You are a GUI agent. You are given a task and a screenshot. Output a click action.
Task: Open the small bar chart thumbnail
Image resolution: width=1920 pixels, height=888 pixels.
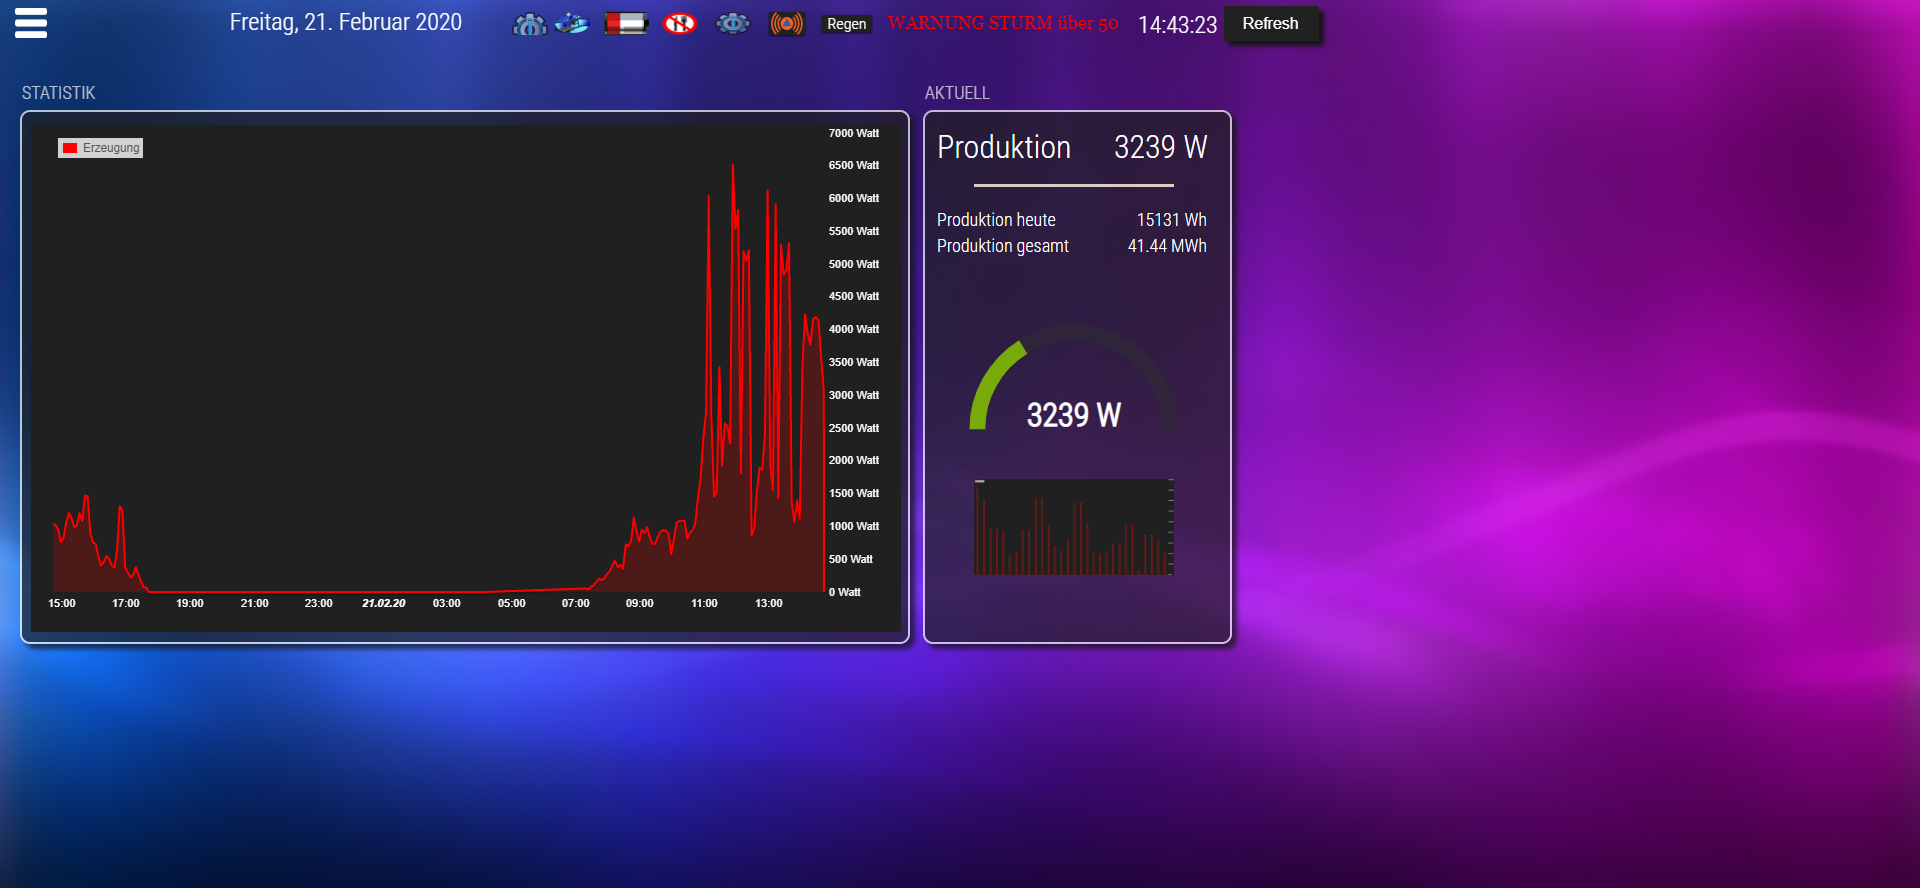pyautogui.click(x=1073, y=527)
